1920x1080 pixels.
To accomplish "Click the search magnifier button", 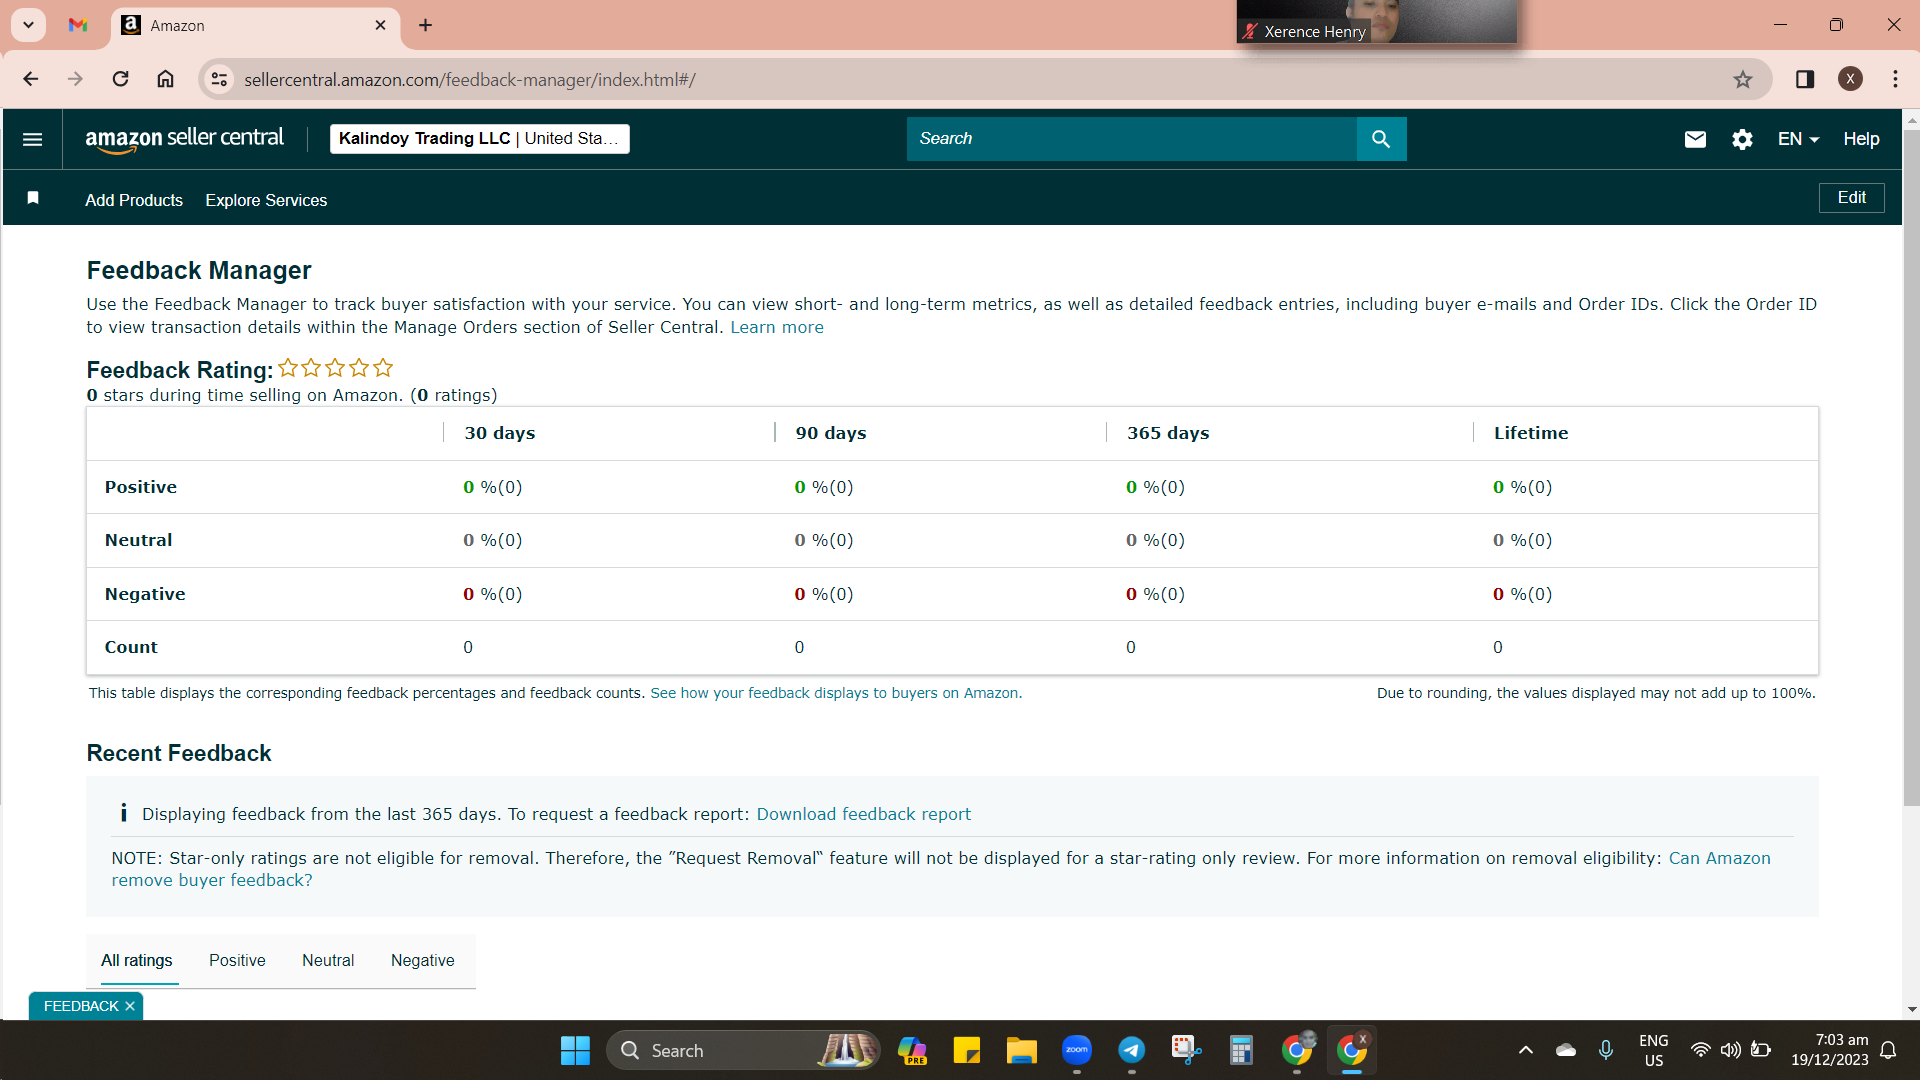I will click(1381, 139).
